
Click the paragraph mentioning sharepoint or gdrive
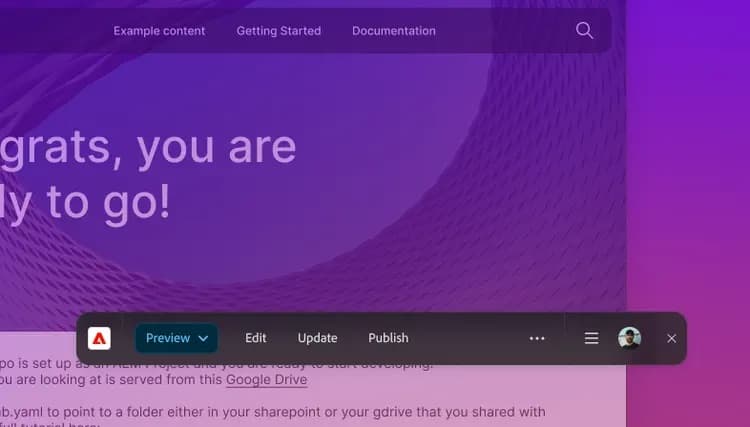[x=270, y=412]
